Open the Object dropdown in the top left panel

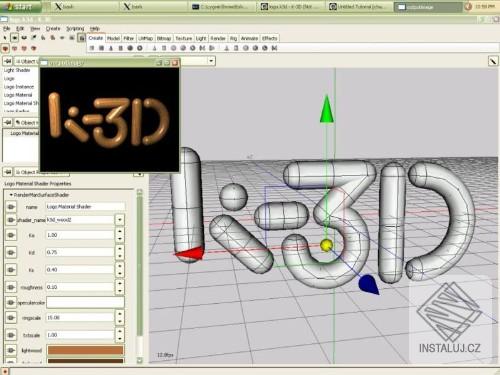[27, 61]
